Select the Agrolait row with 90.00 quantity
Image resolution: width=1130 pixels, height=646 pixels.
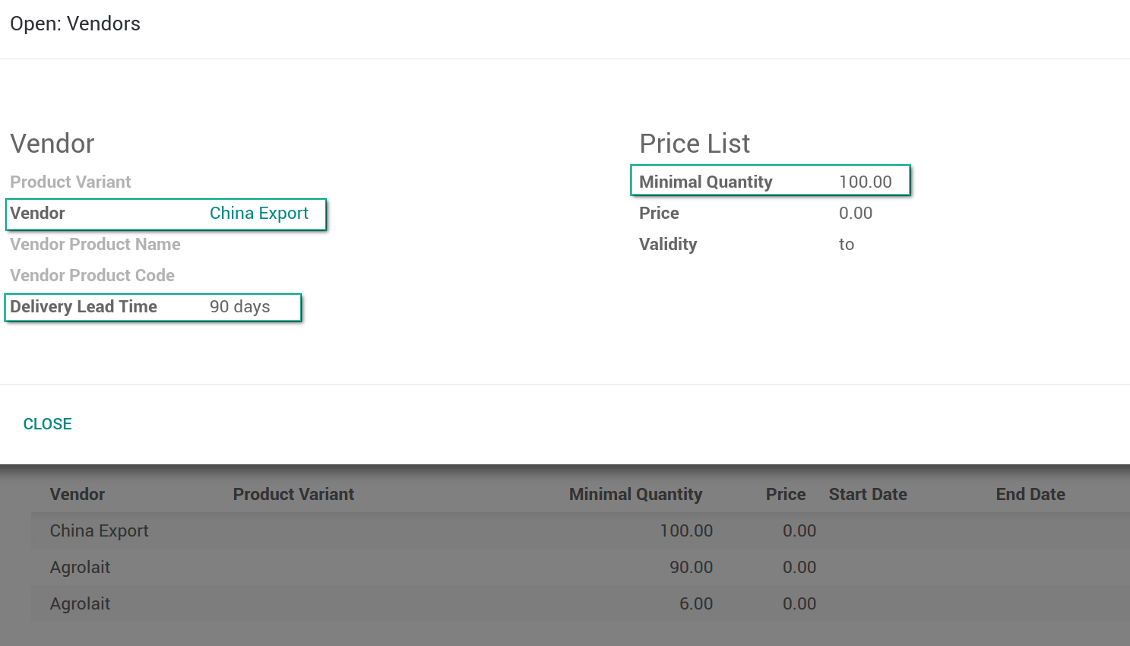click(80, 568)
